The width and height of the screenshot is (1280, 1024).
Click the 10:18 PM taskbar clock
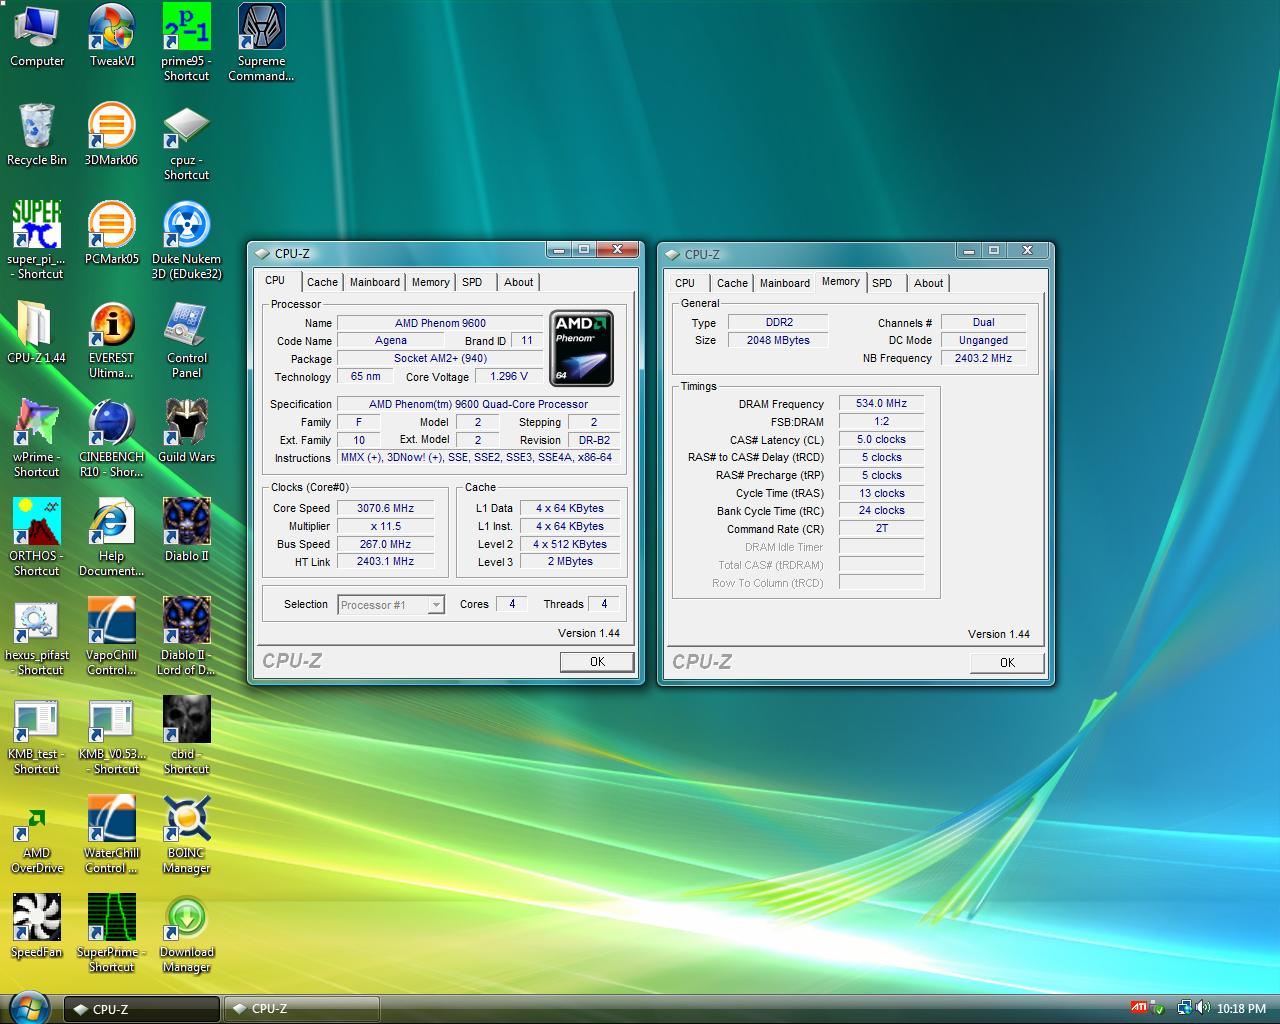pyautogui.click(x=1241, y=1009)
